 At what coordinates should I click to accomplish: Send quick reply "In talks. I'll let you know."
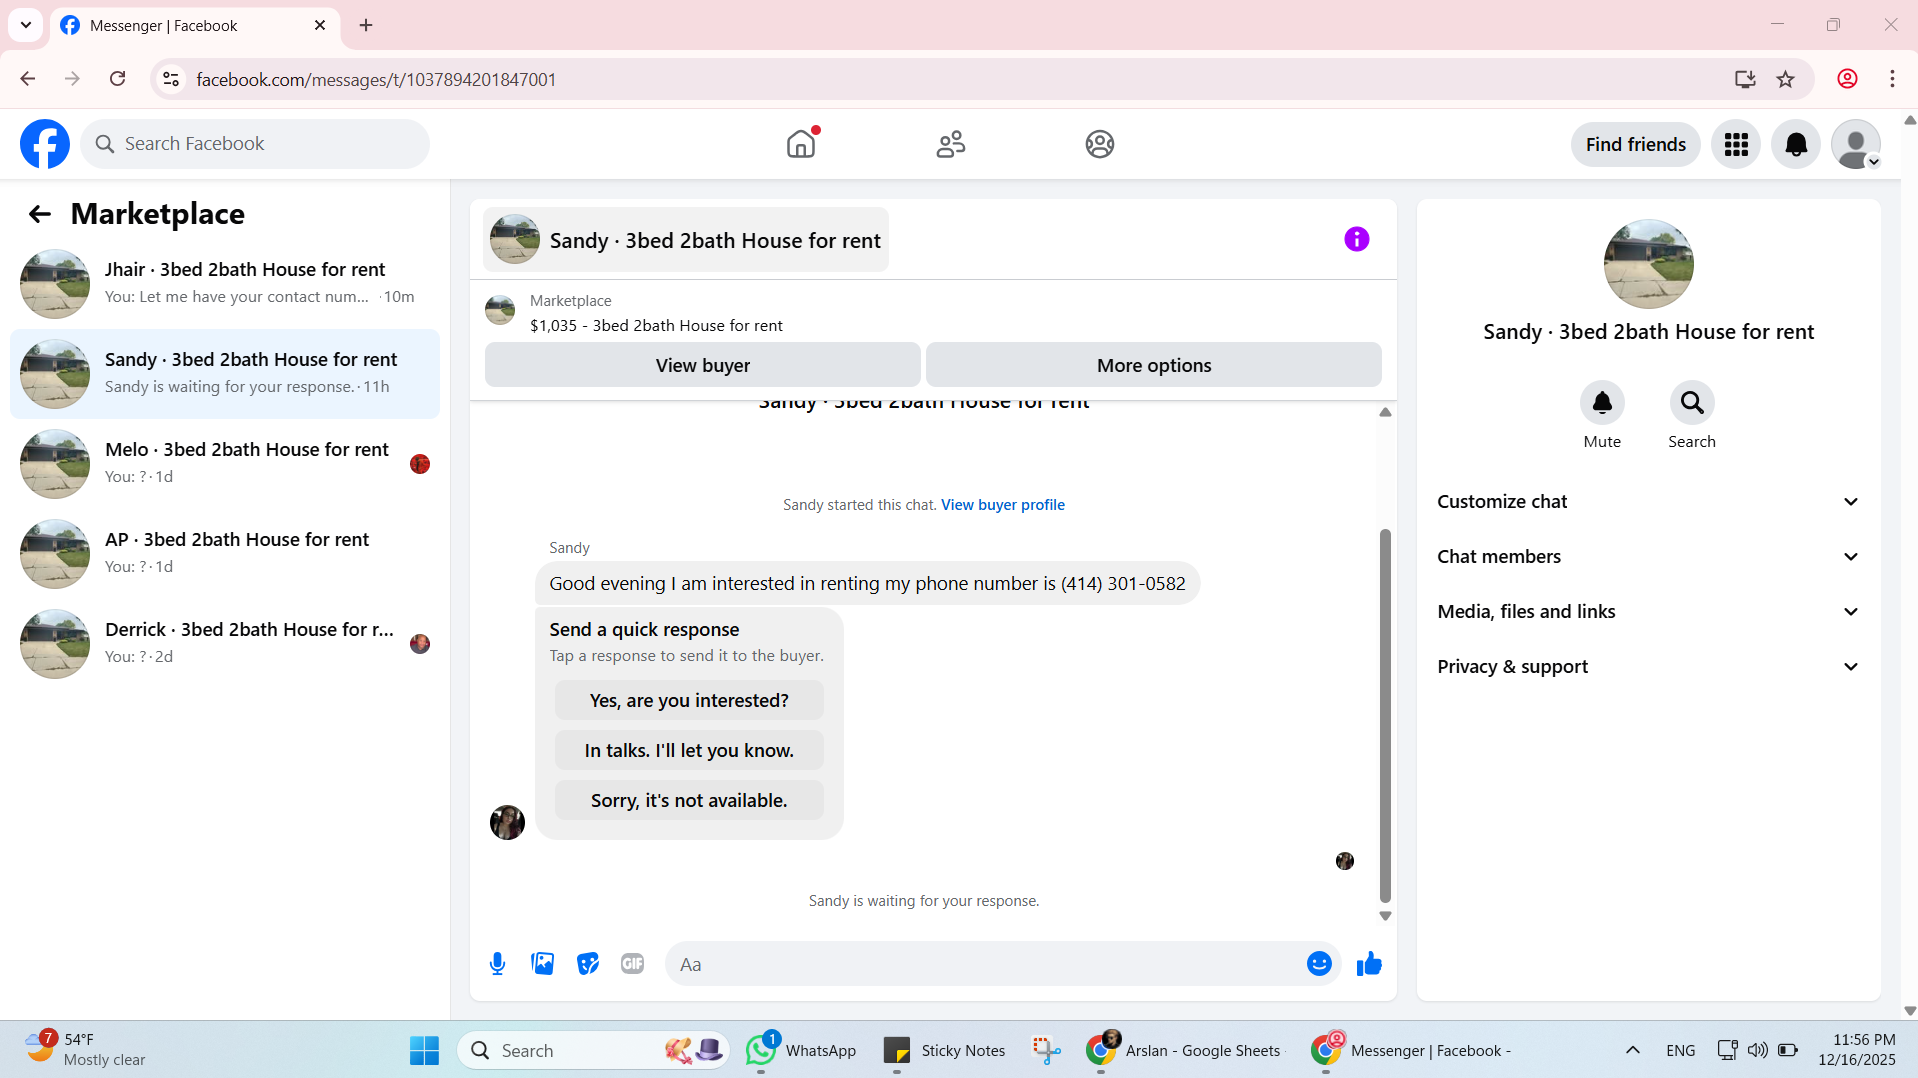(x=689, y=751)
